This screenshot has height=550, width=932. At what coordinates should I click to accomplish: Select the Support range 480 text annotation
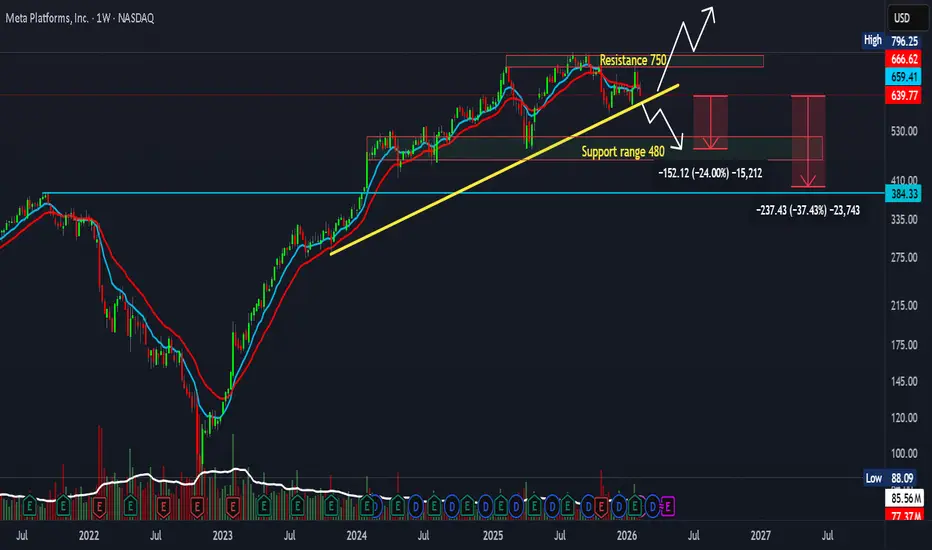click(x=623, y=152)
